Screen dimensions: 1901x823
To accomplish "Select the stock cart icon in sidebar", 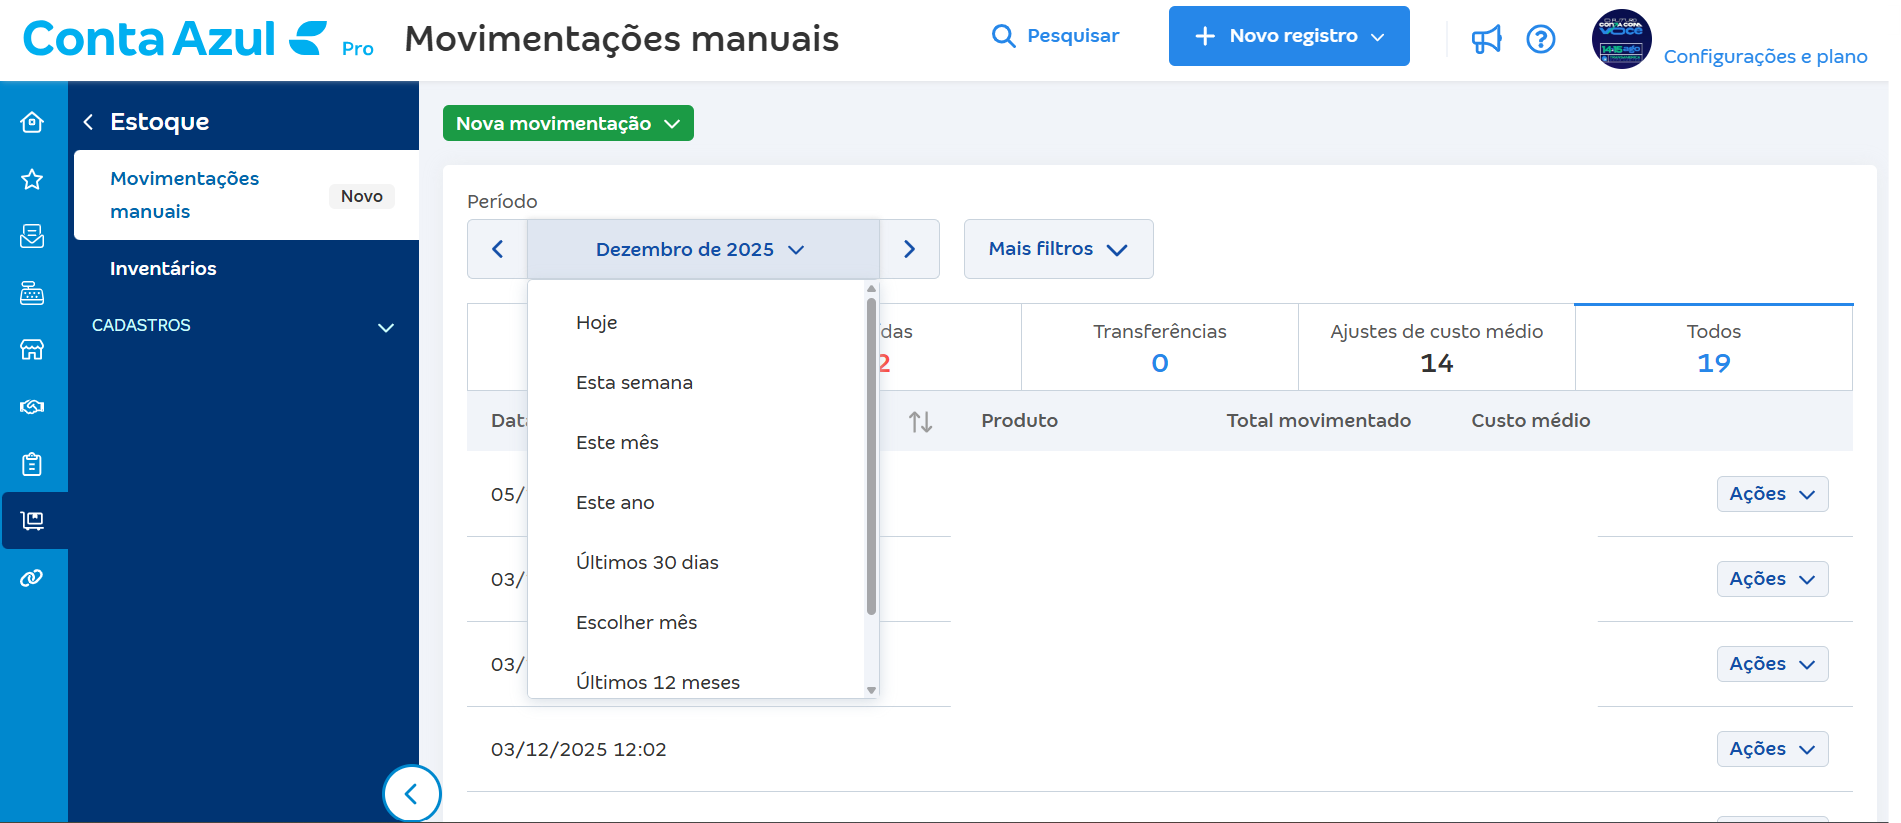I will 32,521.
